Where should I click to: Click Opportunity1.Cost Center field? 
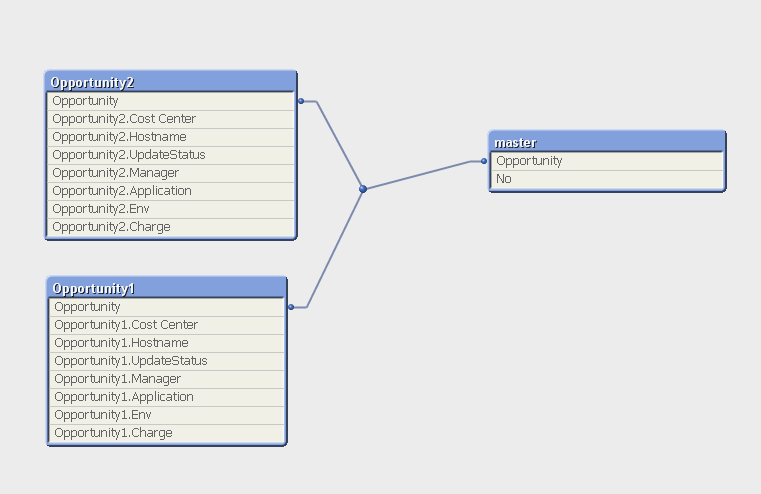click(167, 325)
